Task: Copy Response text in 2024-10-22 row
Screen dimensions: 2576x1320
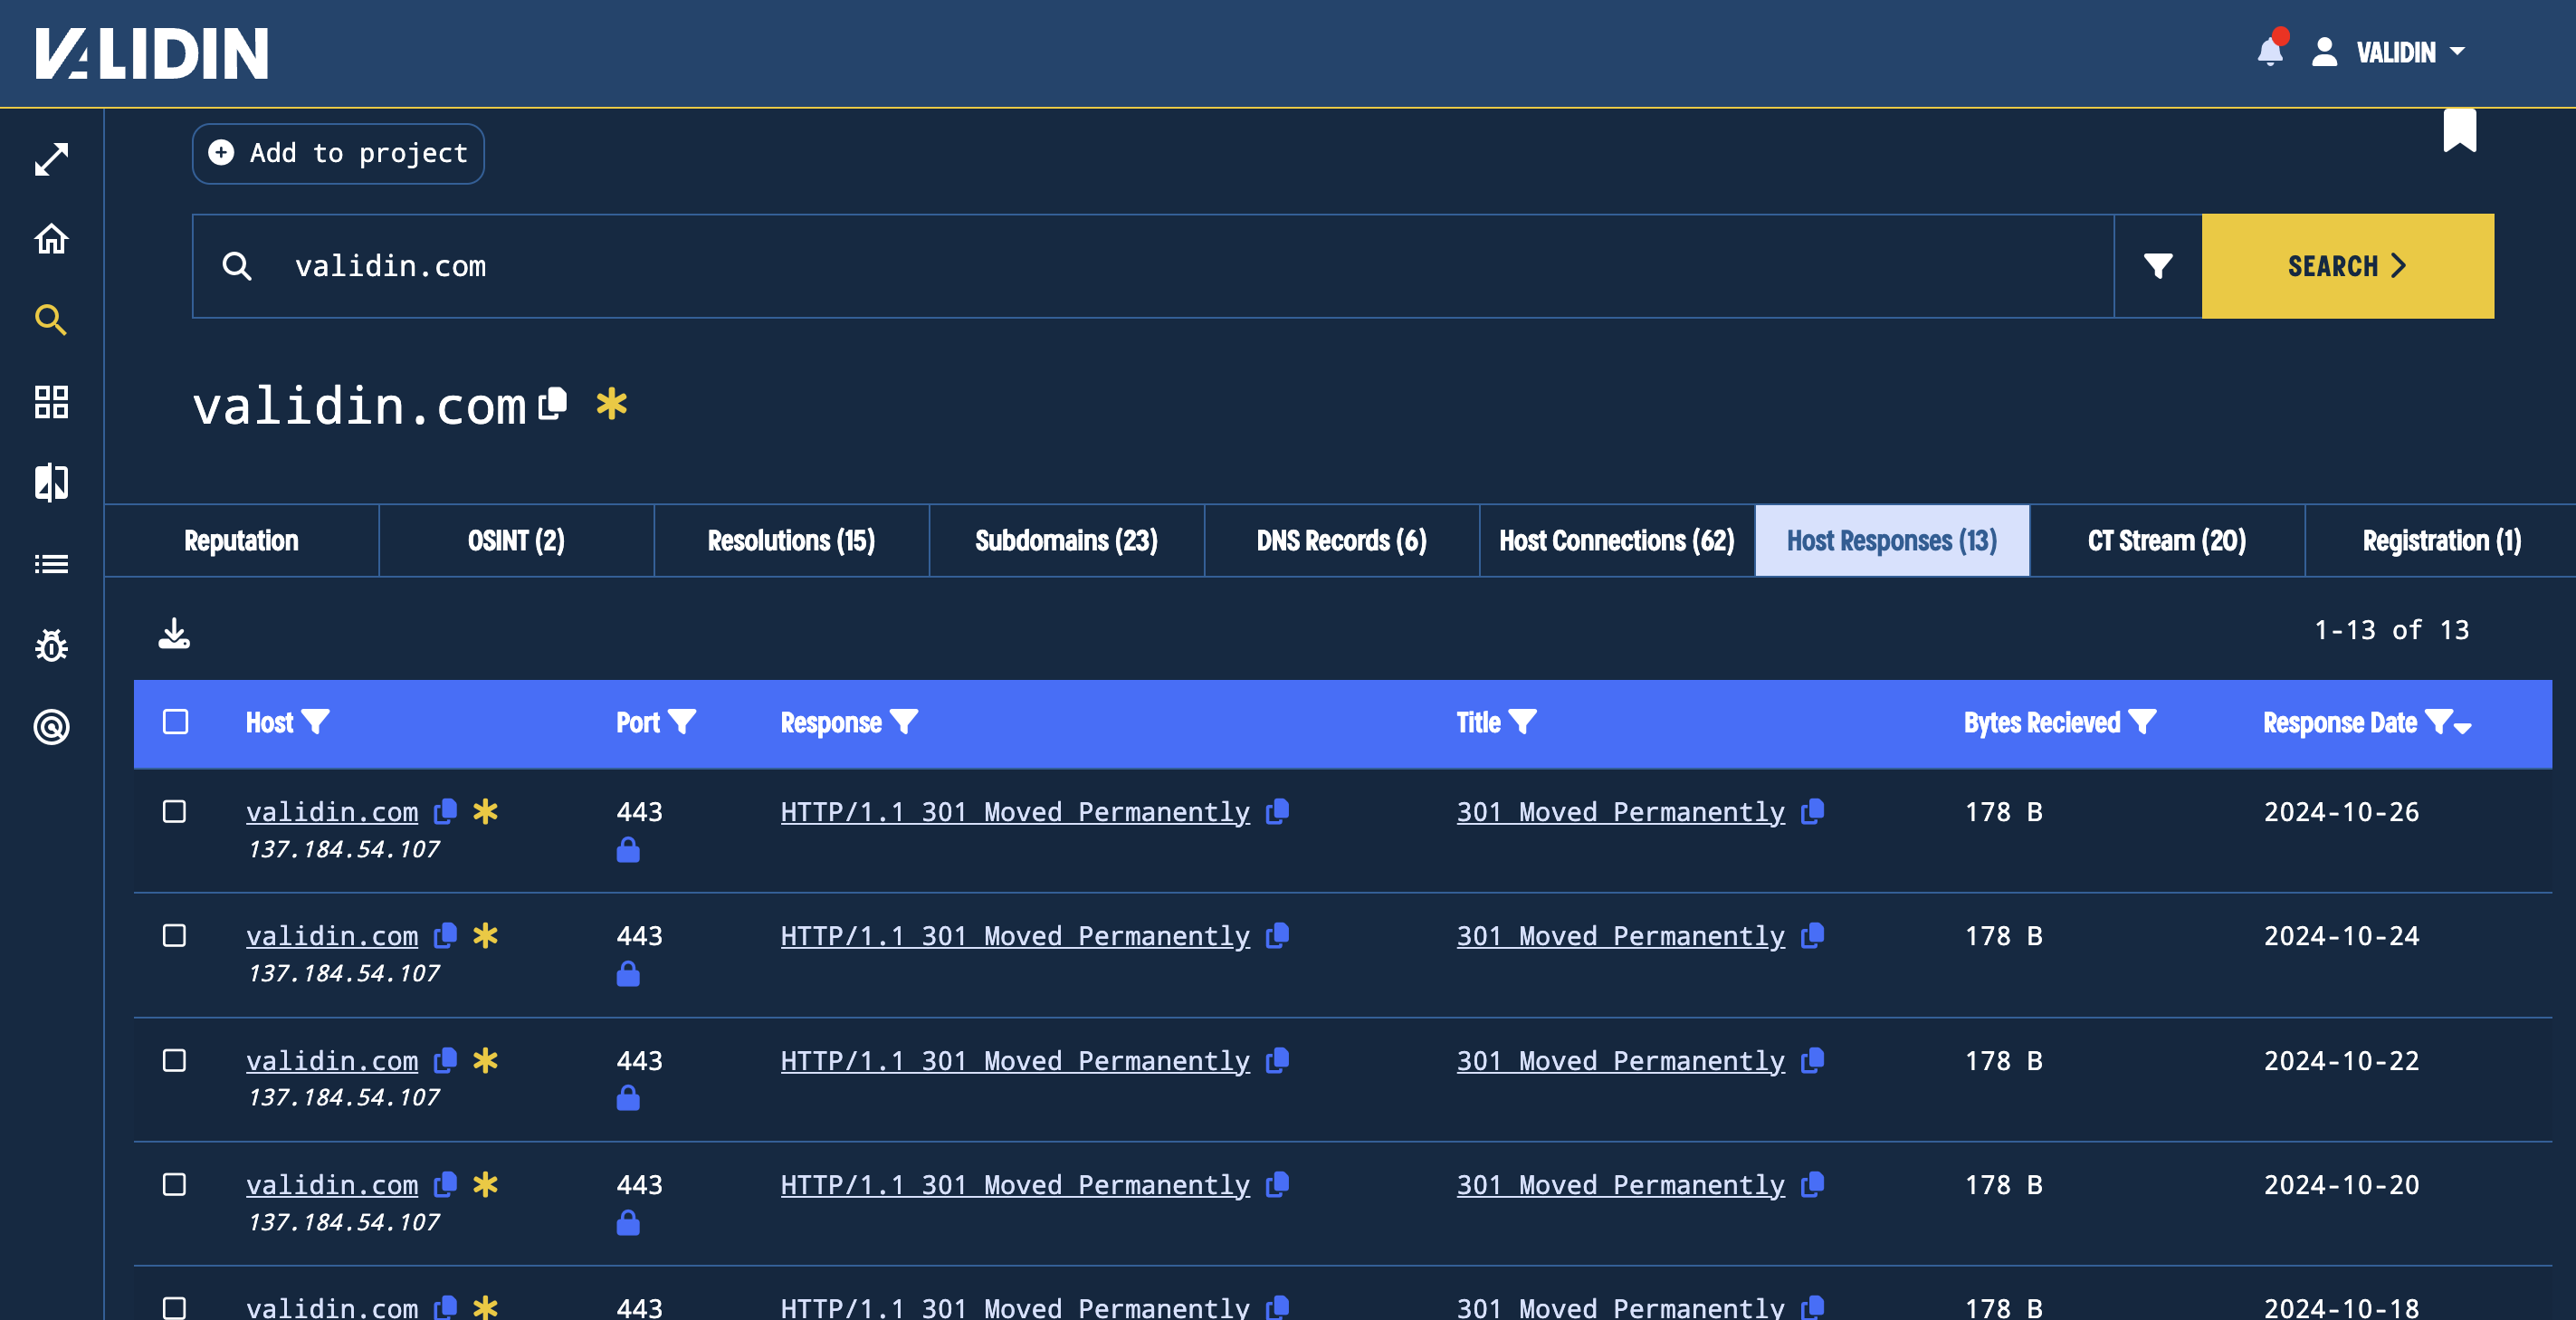Action: pos(1277,1060)
